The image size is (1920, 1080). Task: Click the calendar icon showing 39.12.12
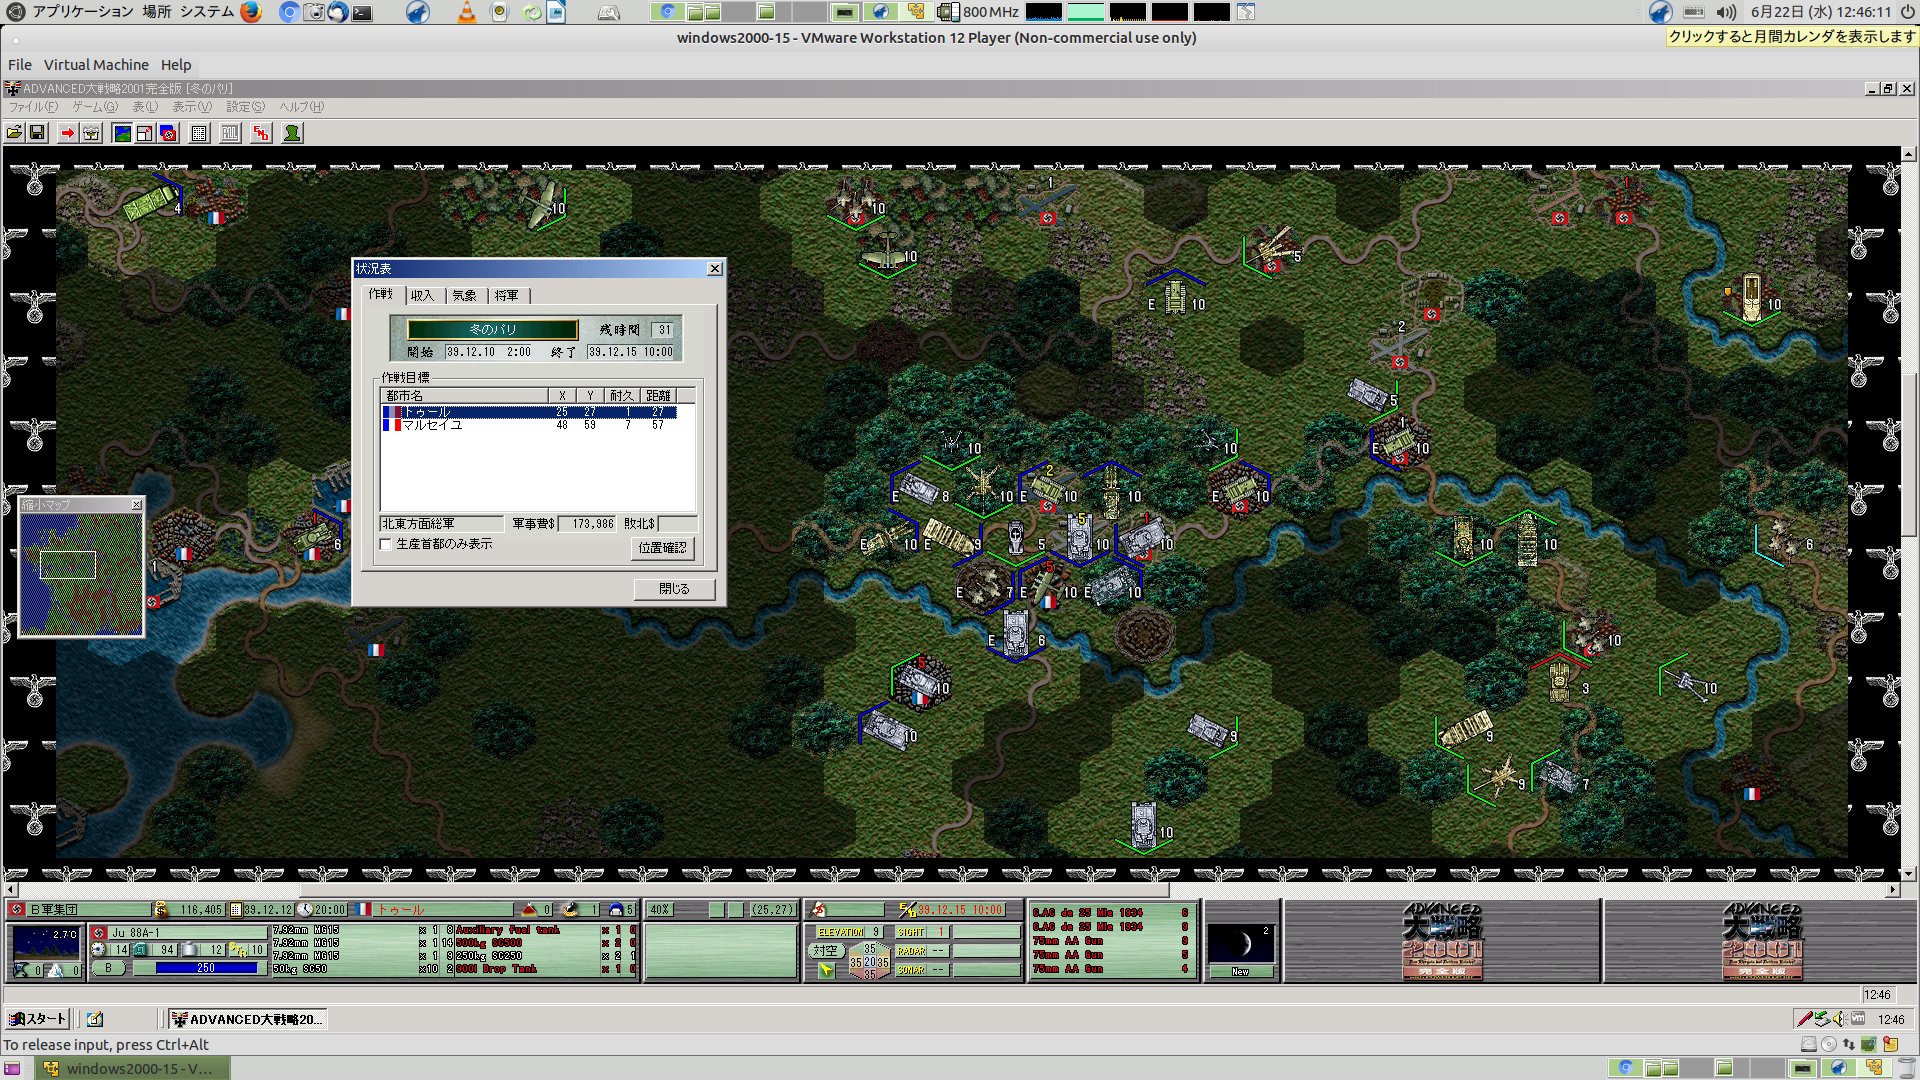tap(235, 910)
